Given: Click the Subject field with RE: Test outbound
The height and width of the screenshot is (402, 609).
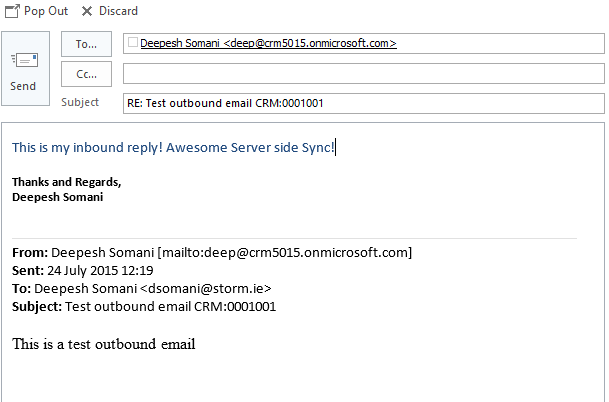Looking at the screenshot, I should tap(362, 103).
